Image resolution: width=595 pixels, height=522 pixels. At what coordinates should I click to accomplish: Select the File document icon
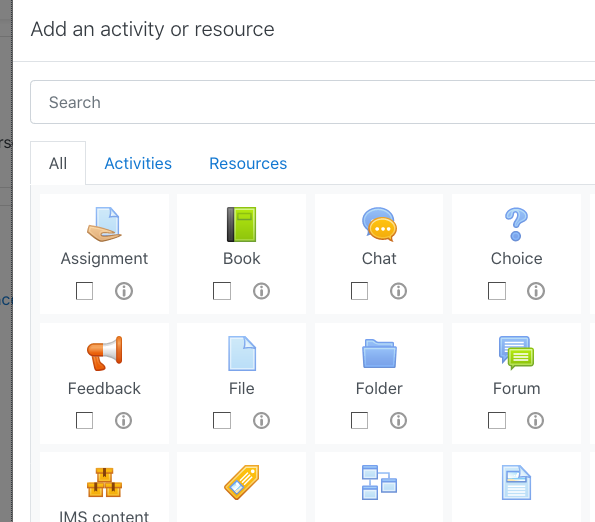(242, 353)
